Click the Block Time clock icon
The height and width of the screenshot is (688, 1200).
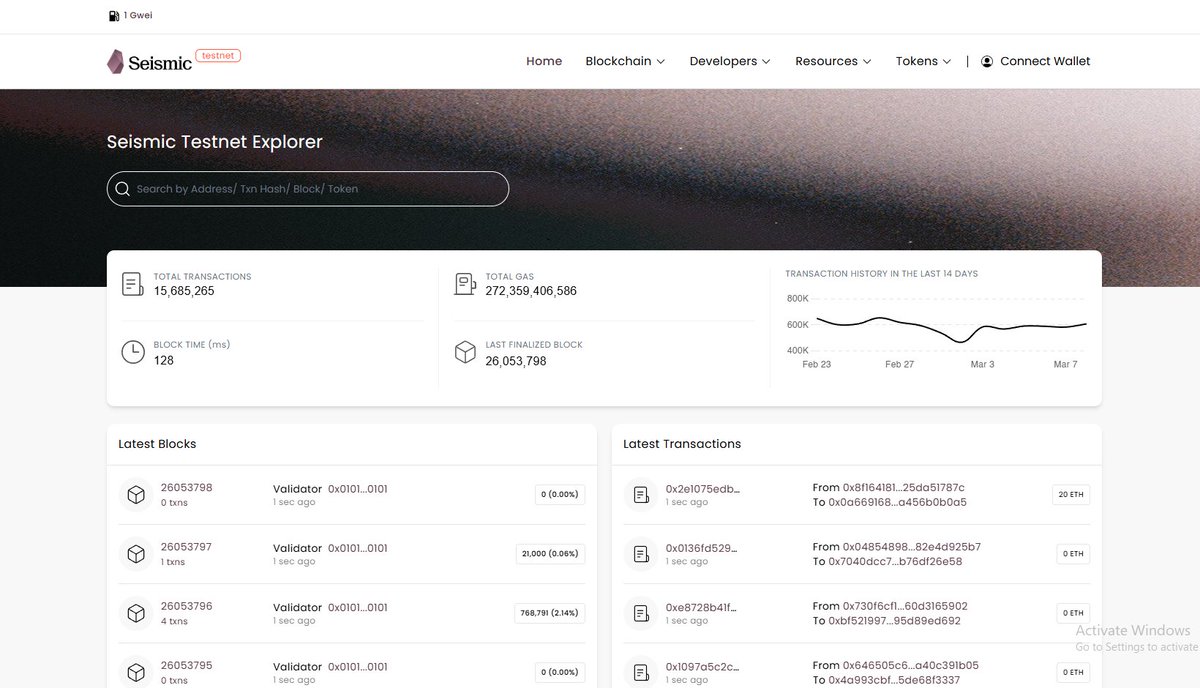click(132, 352)
